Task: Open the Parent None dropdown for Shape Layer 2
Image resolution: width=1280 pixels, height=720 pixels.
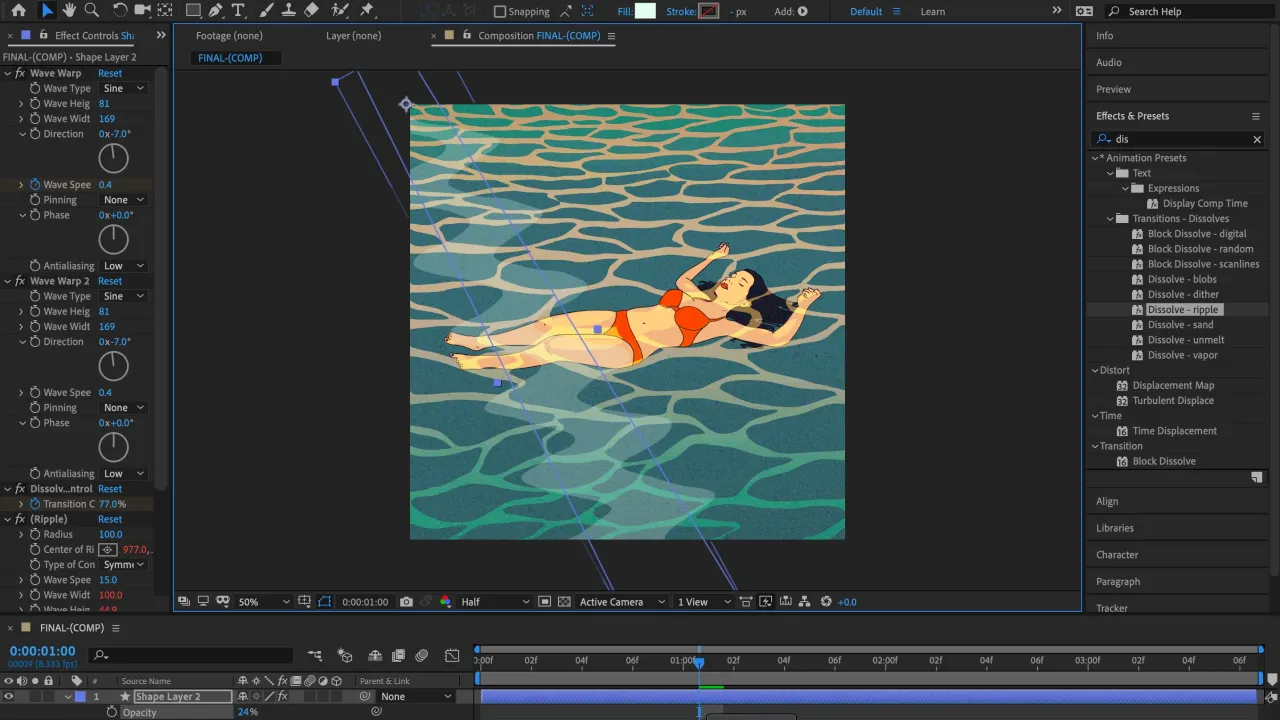Action: (416, 697)
